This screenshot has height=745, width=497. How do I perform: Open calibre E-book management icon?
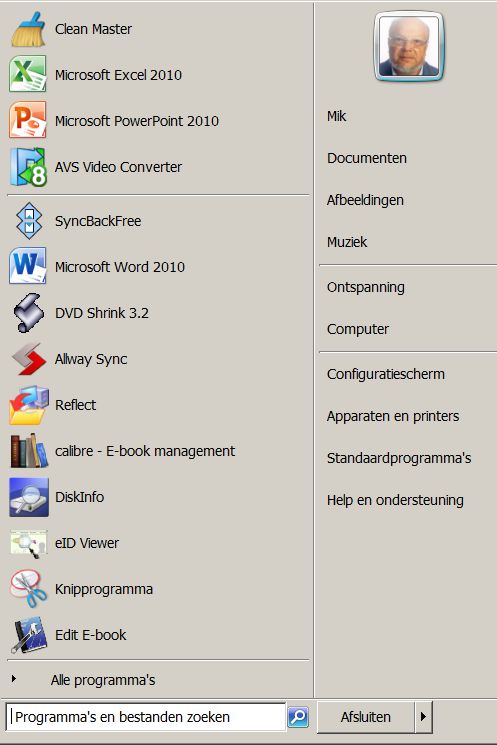29,450
